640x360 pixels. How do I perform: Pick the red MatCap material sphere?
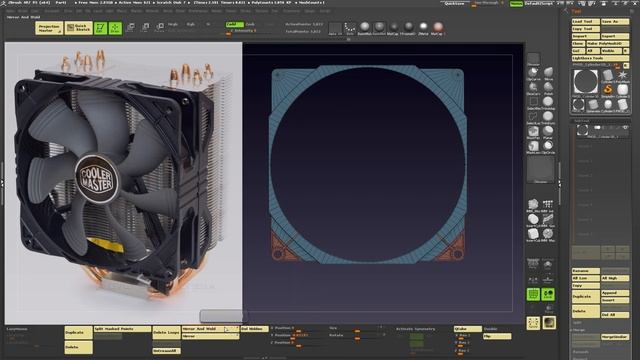(x=438, y=28)
